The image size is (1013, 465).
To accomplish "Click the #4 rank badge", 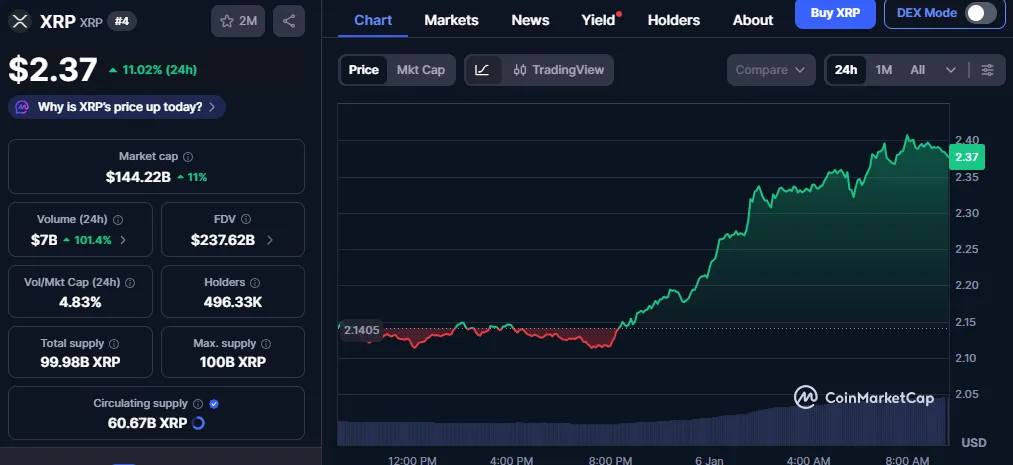I will tap(121, 21).
